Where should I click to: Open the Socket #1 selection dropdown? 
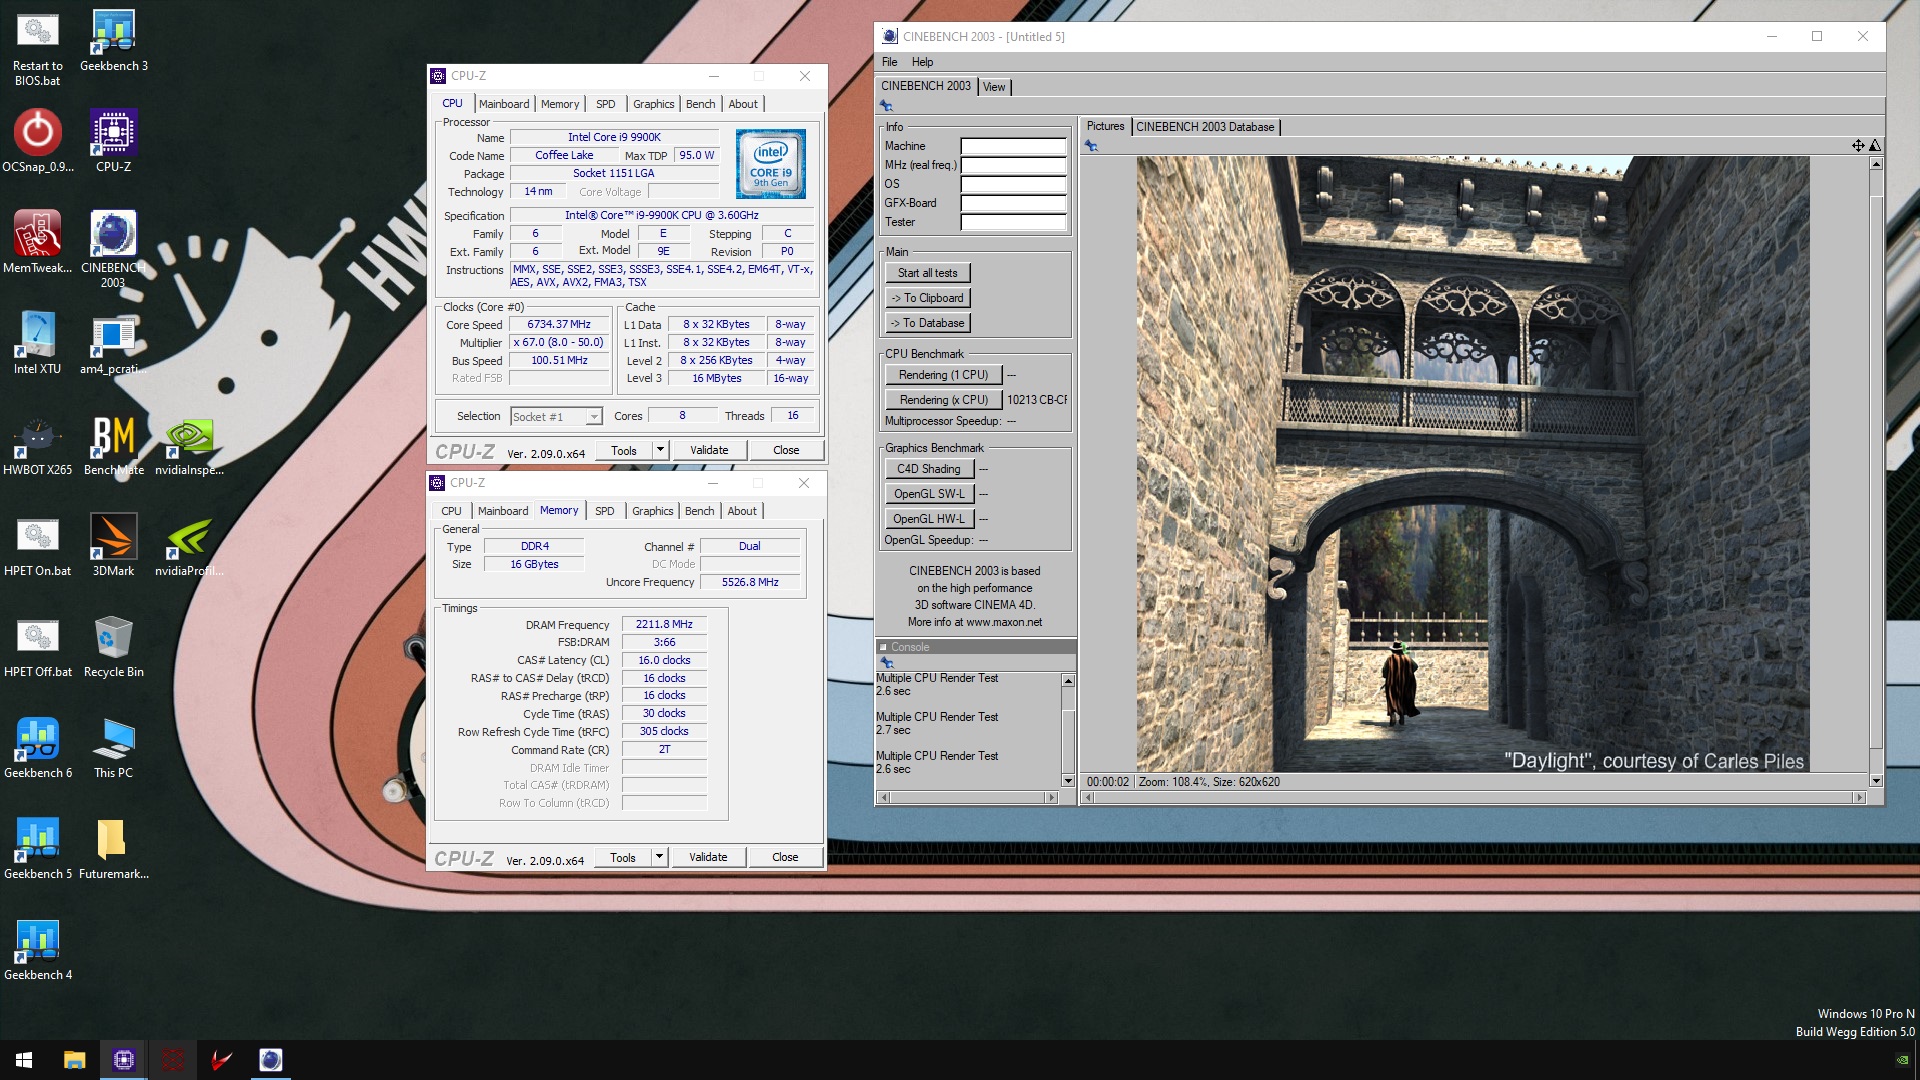(x=556, y=417)
